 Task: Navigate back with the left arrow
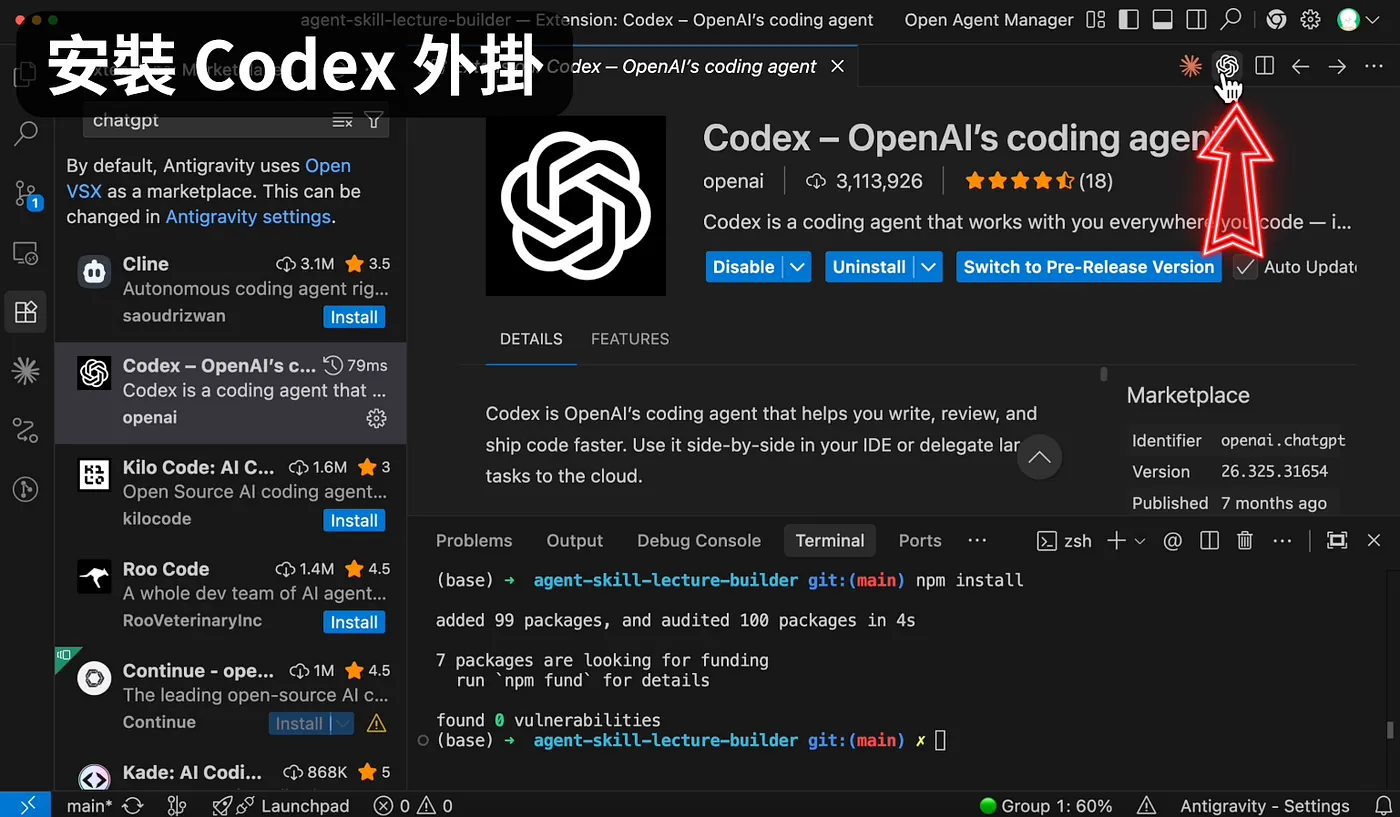tap(1300, 66)
